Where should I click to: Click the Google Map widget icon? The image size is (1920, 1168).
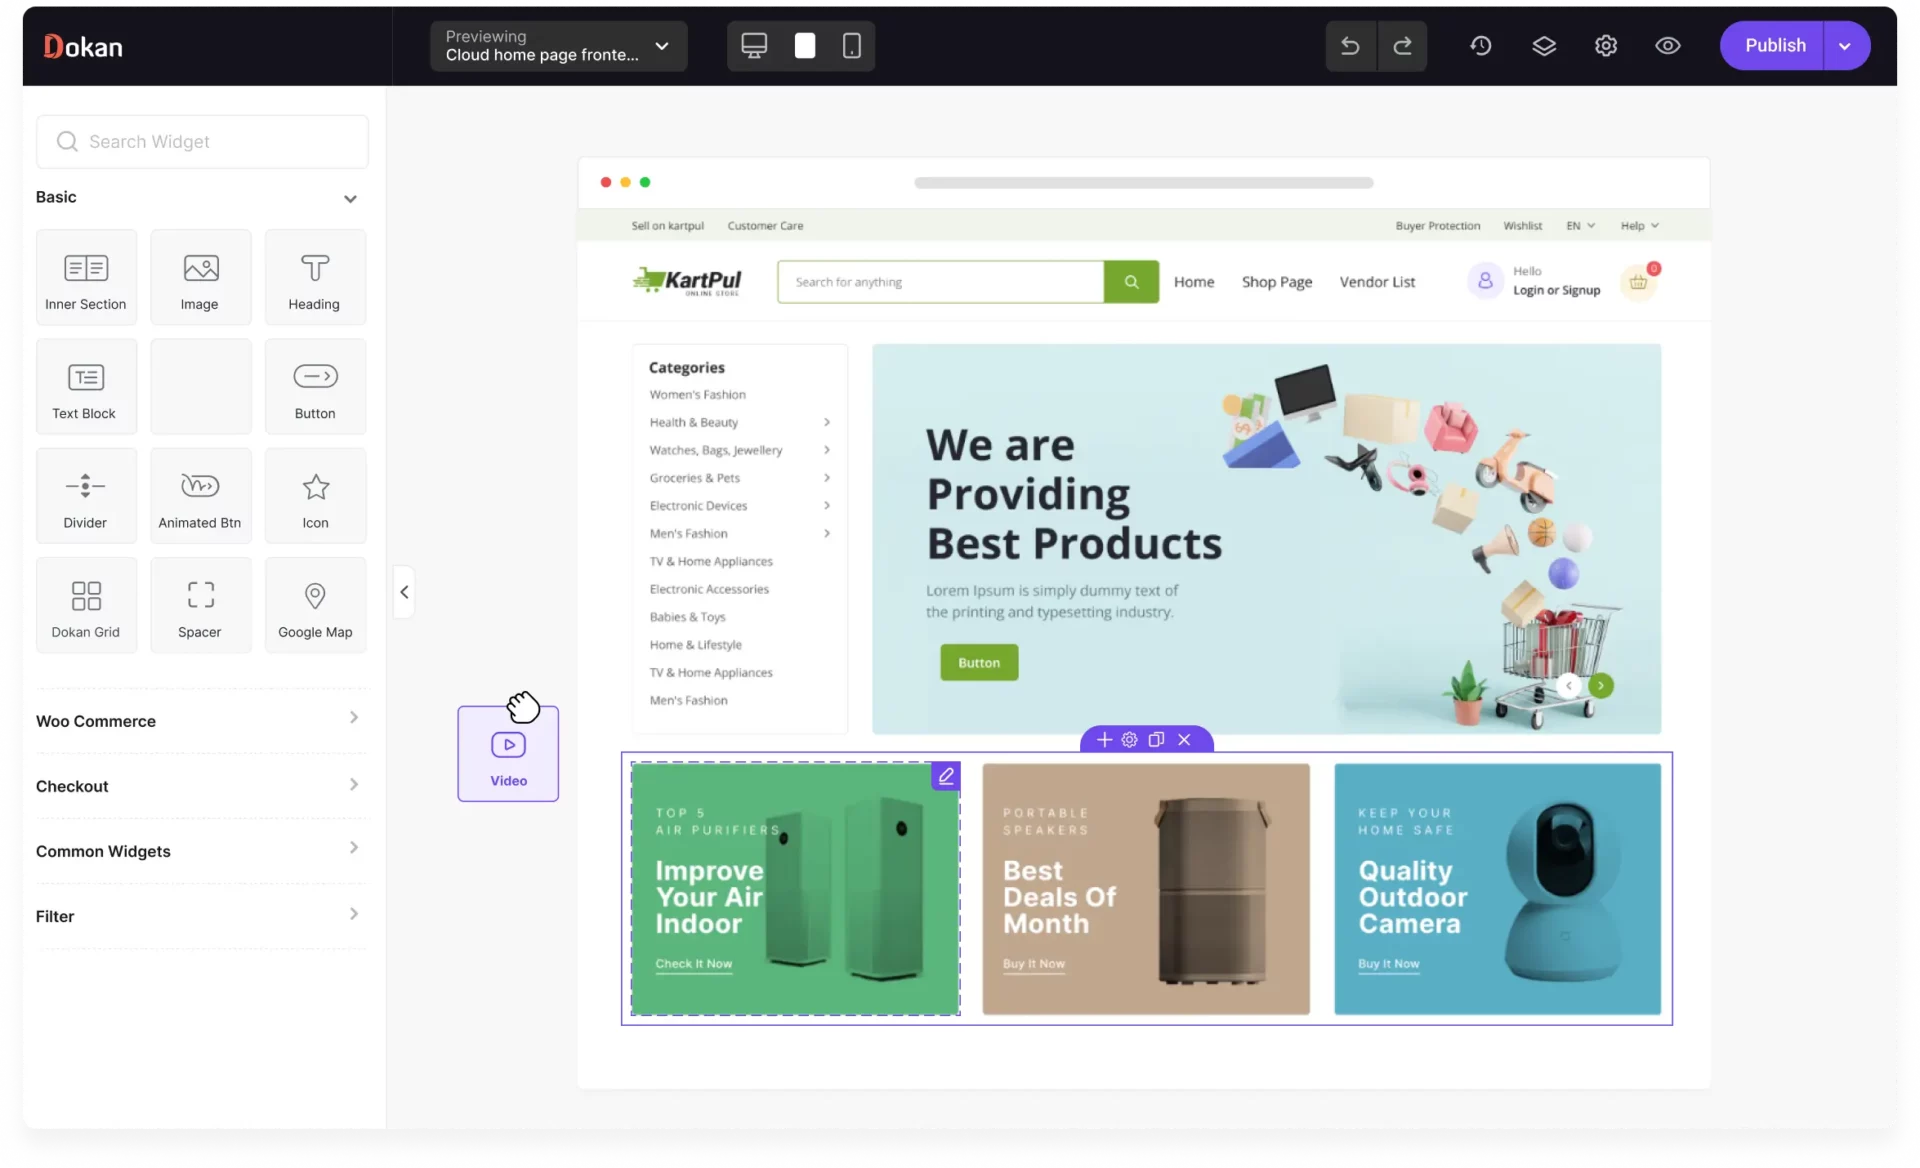(314, 605)
